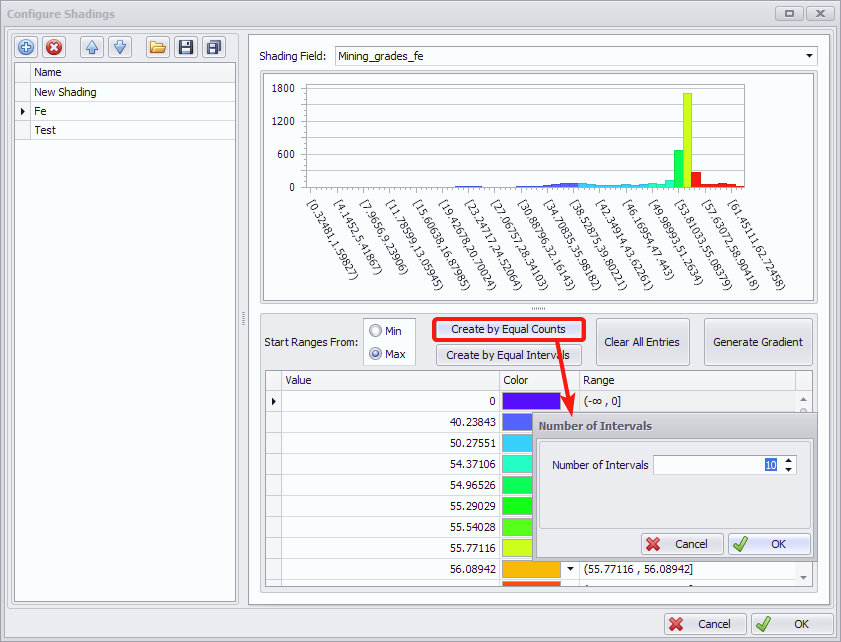Image resolution: width=841 pixels, height=642 pixels.
Task: Click the Number of Intervals input field
Action: click(712, 465)
